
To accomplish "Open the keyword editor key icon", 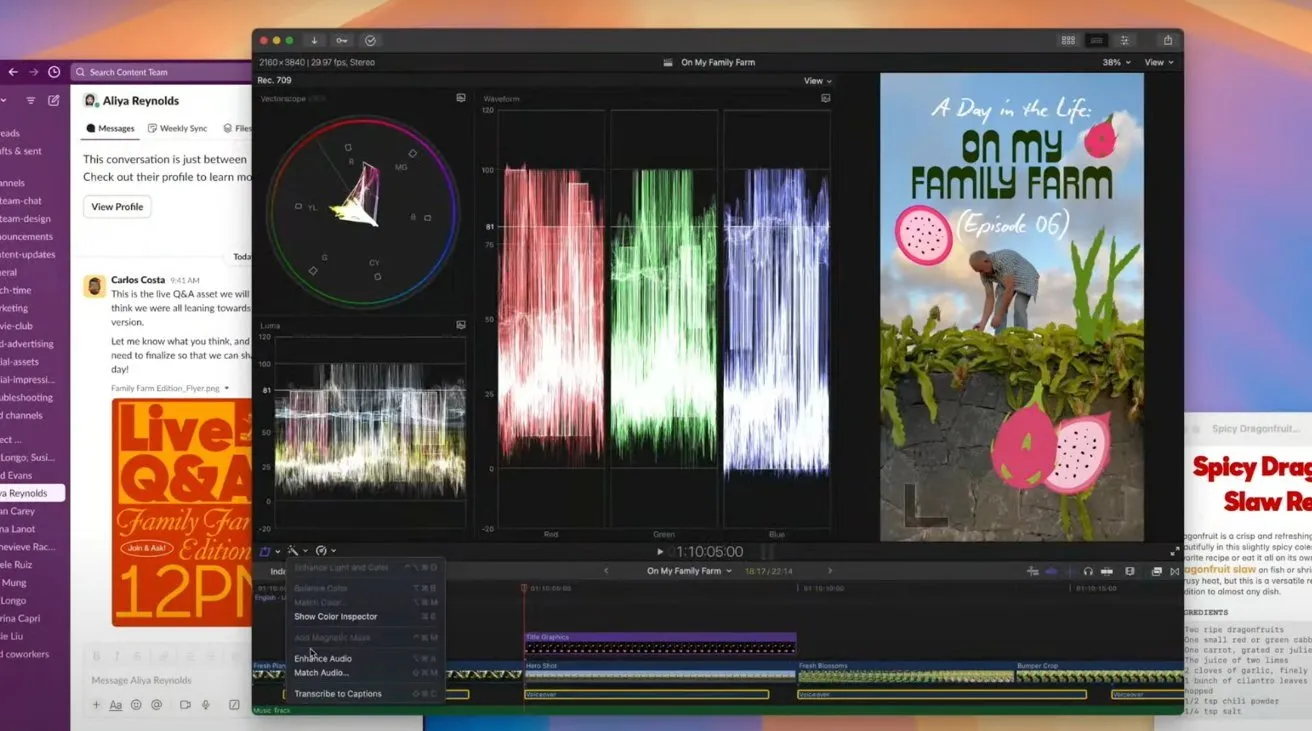I will point(342,40).
